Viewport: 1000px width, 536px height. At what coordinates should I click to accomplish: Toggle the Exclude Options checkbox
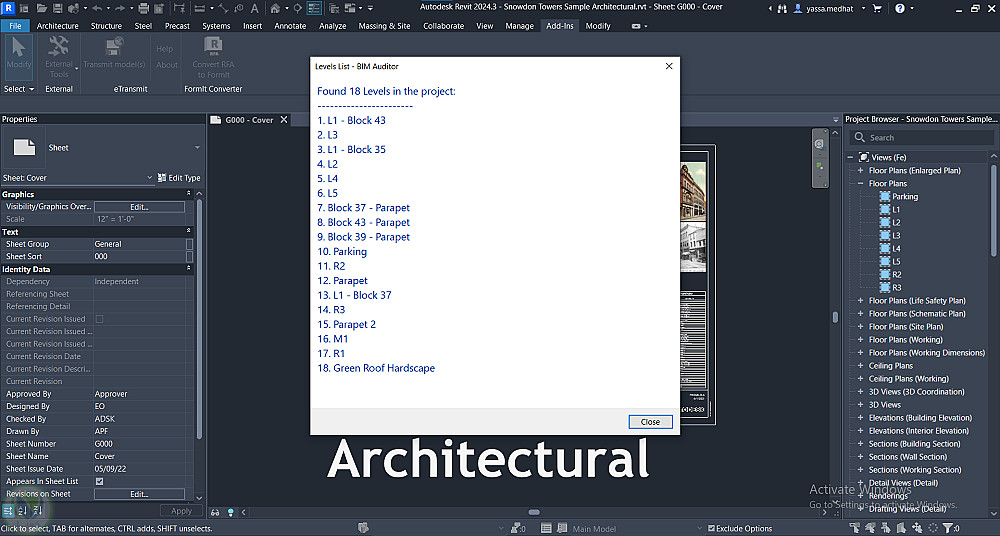coord(711,528)
